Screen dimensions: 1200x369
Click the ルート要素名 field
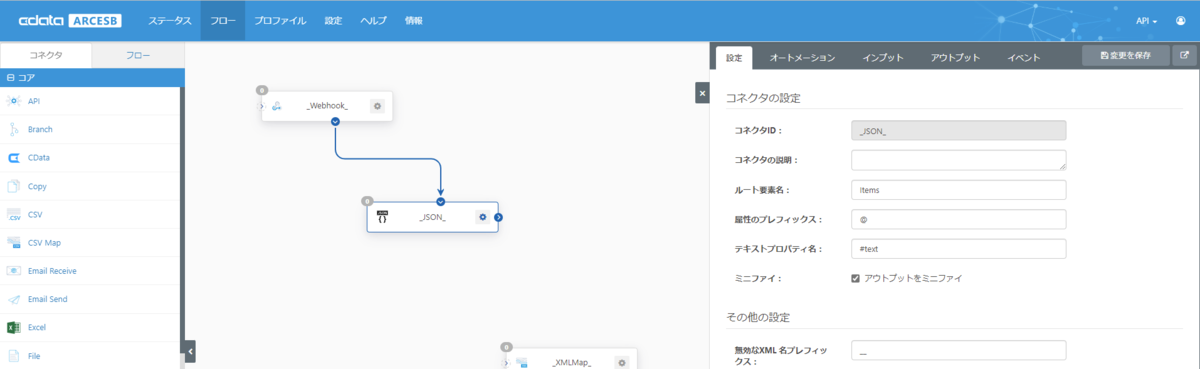[x=958, y=190]
